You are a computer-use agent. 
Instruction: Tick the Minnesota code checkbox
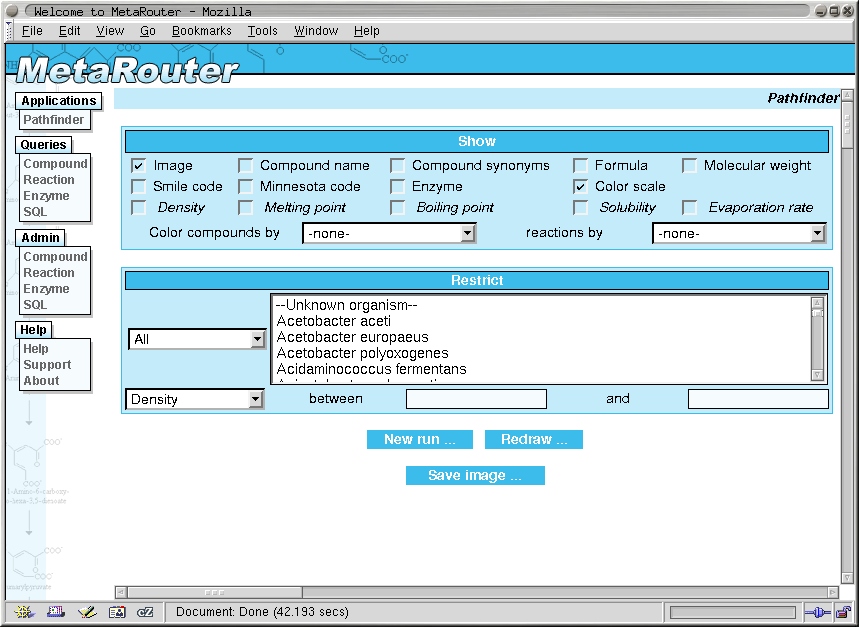click(x=245, y=187)
